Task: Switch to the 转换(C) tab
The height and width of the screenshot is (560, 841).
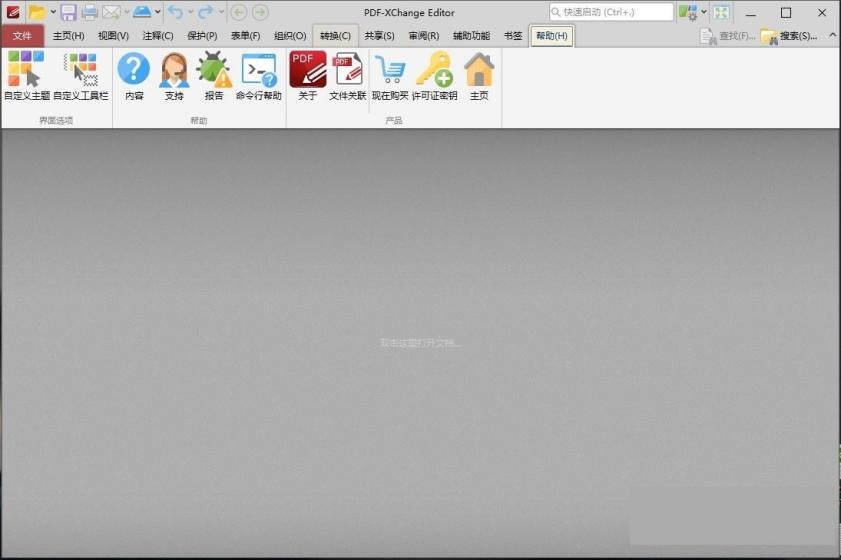Action: (335, 36)
